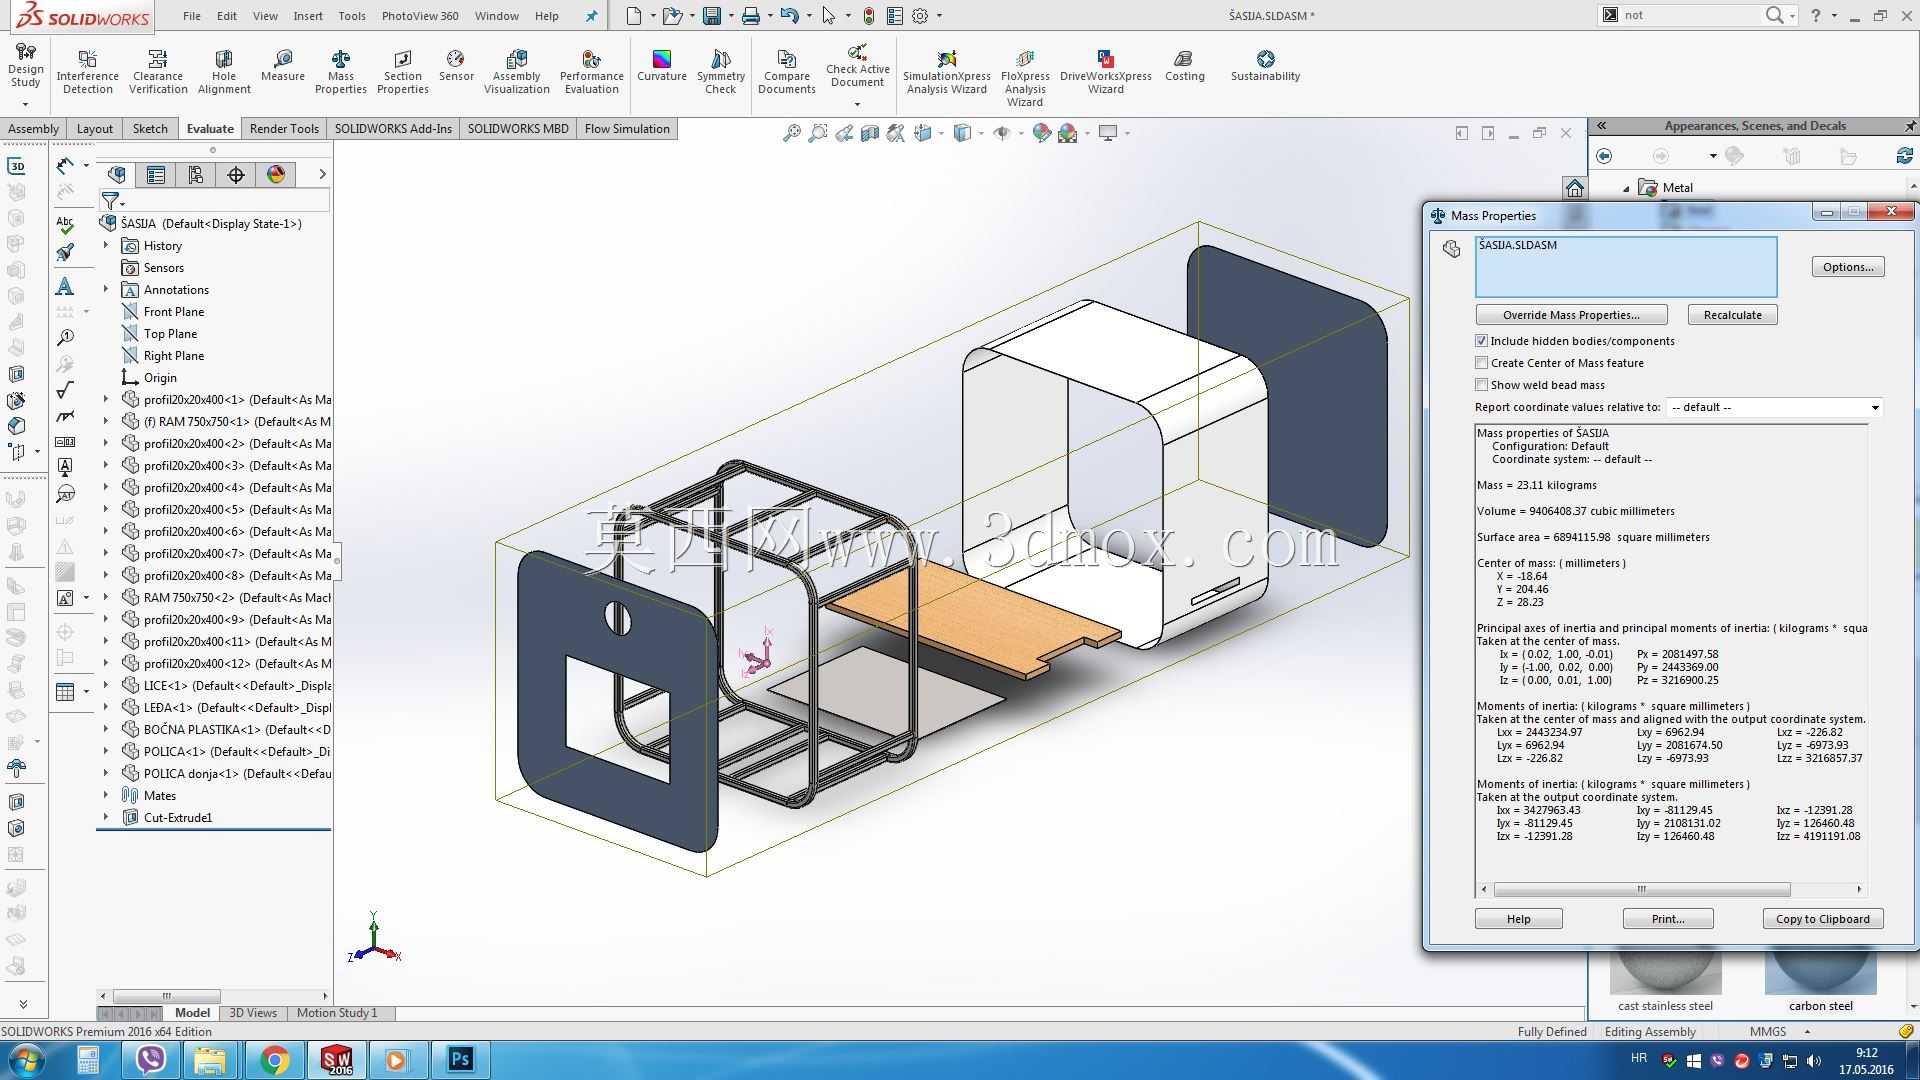The height and width of the screenshot is (1080, 1920).
Task: Open the Motion Study 1 tab
Action: pos(337,1013)
